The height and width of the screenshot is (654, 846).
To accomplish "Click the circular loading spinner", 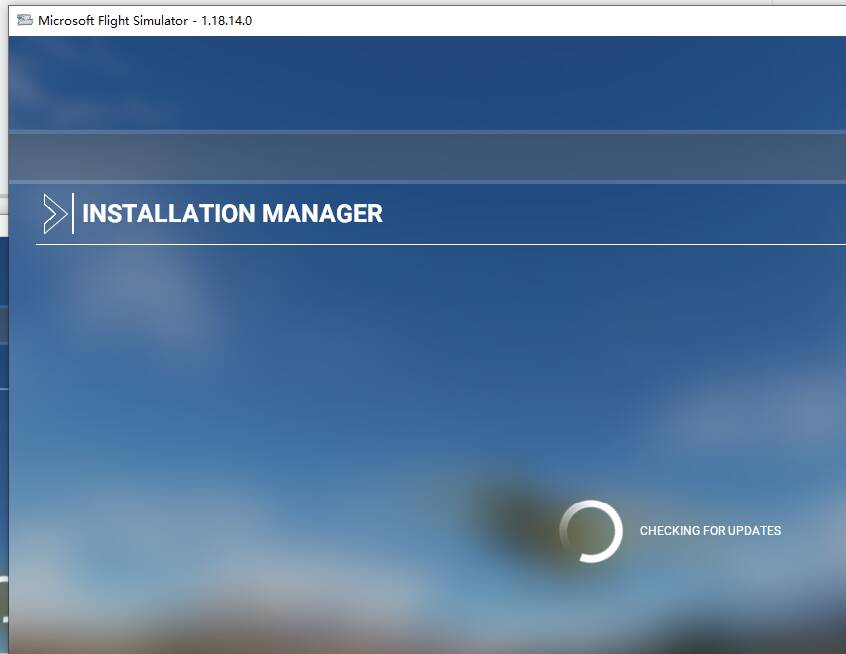I will click(x=591, y=531).
